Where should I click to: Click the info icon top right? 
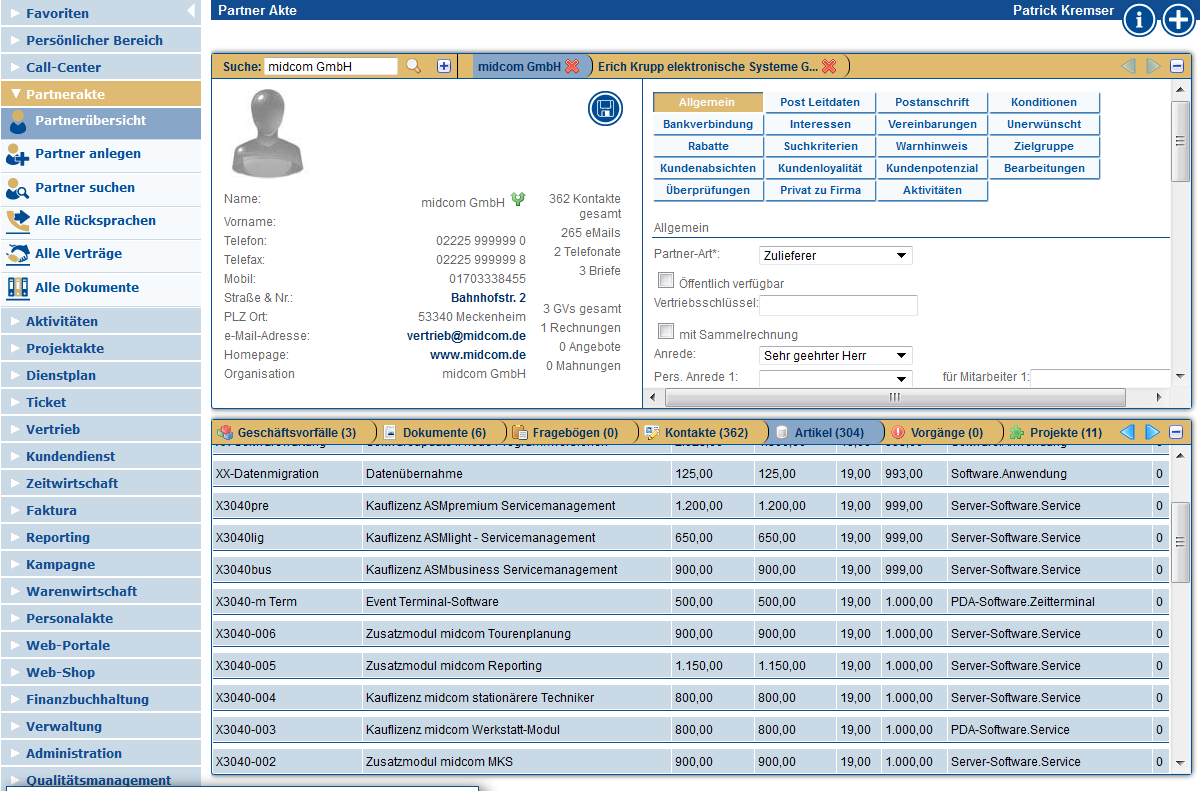coord(1139,20)
